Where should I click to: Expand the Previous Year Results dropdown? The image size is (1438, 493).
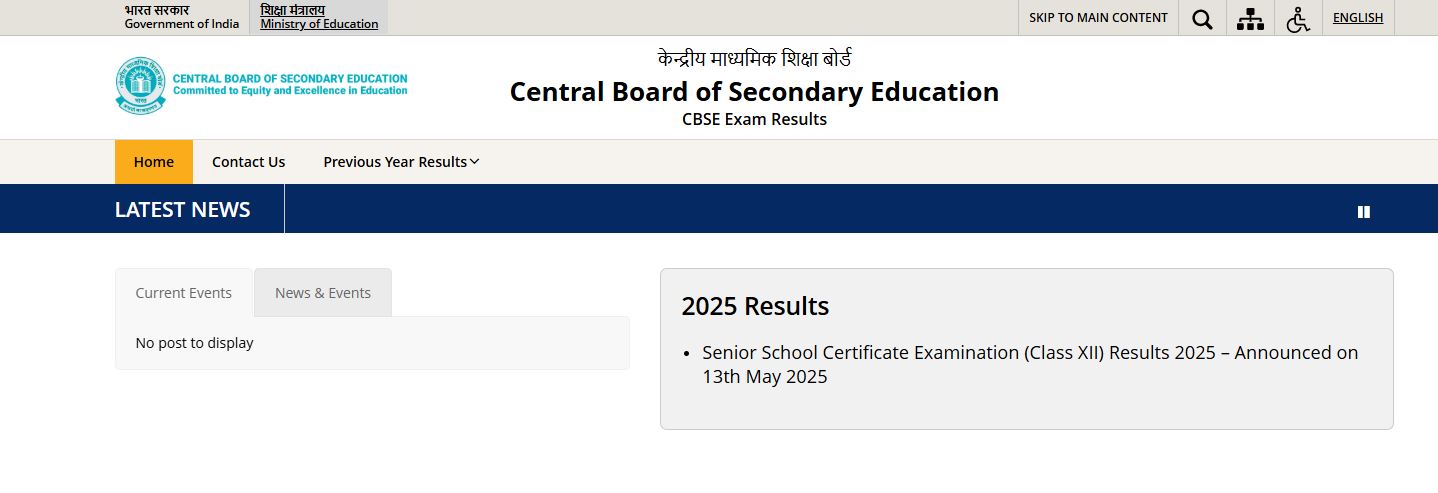pyautogui.click(x=401, y=162)
